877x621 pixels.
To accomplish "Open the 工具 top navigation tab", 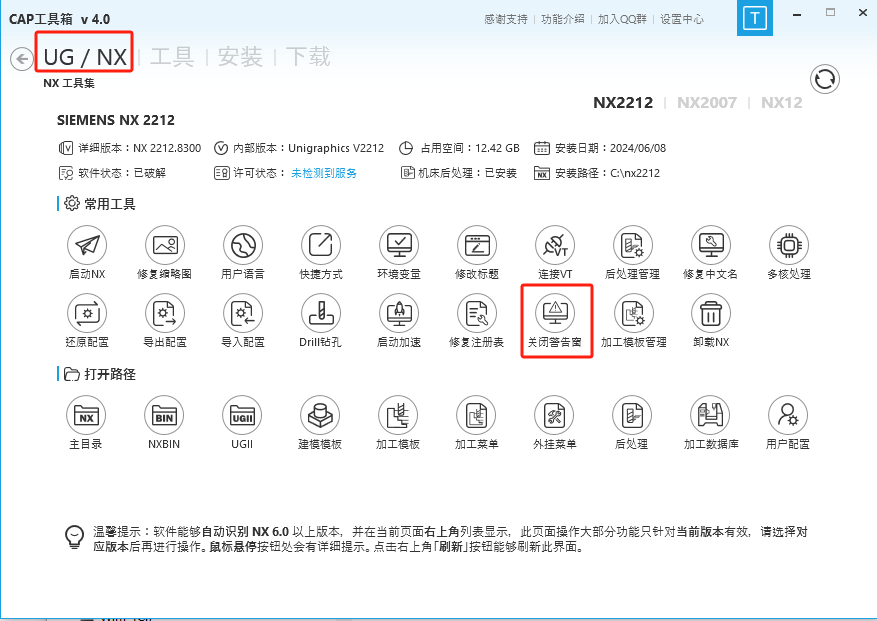I will click(172, 57).
